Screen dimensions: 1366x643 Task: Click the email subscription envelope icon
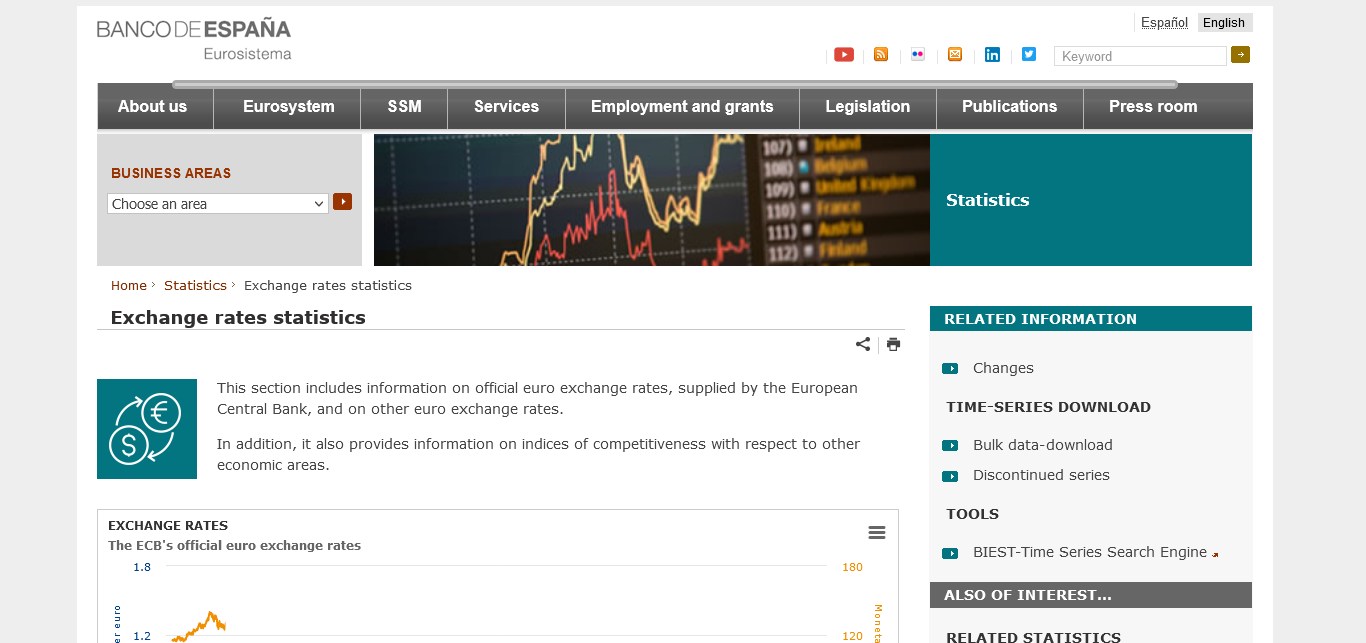point(955,55)
